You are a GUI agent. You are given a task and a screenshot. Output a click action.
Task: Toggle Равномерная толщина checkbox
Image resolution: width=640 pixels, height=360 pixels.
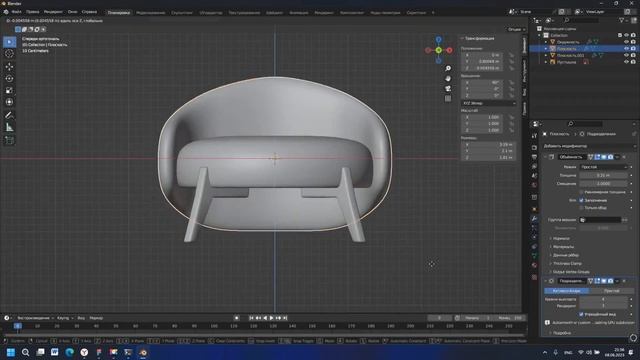coord(581,192)
